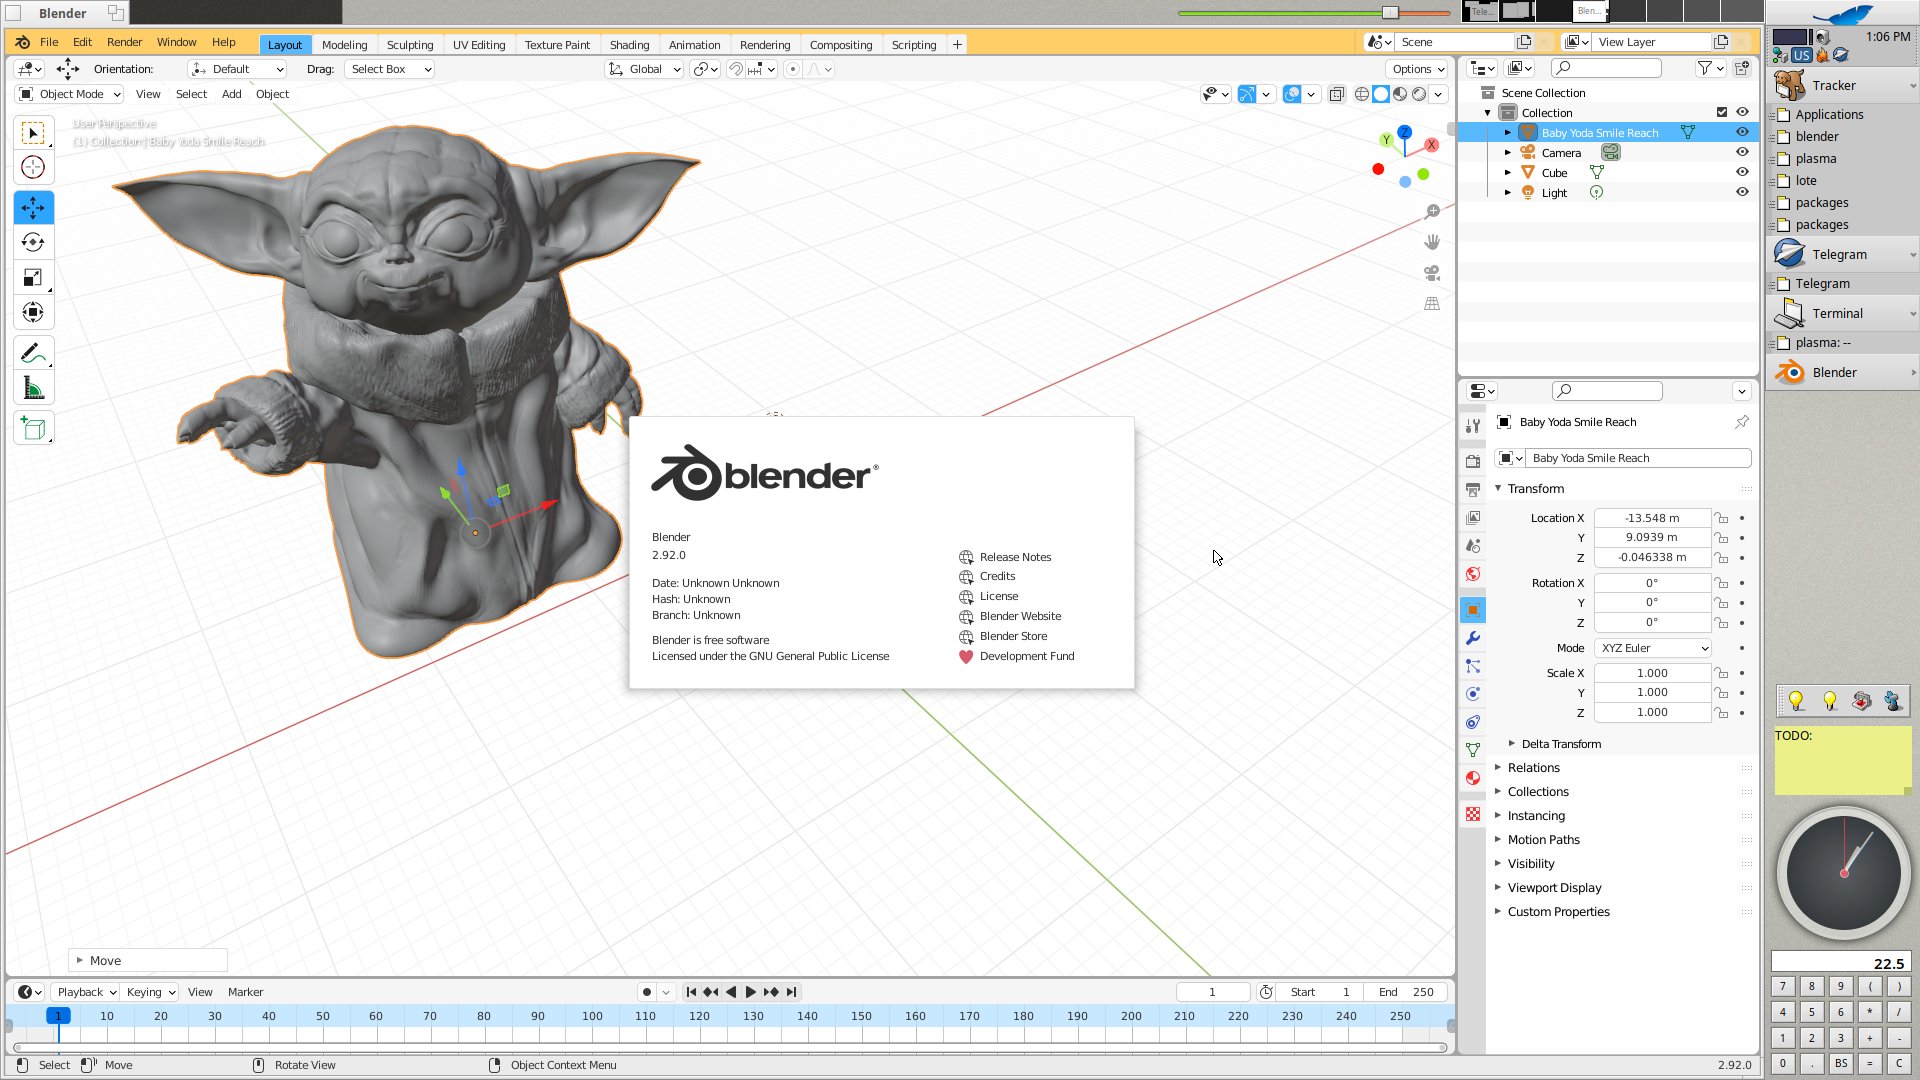Uncheck Collection exclude checkbox
The width and height of the screenshot is (1920, 1080).
pyautogui.click(x=1722, y=112)
